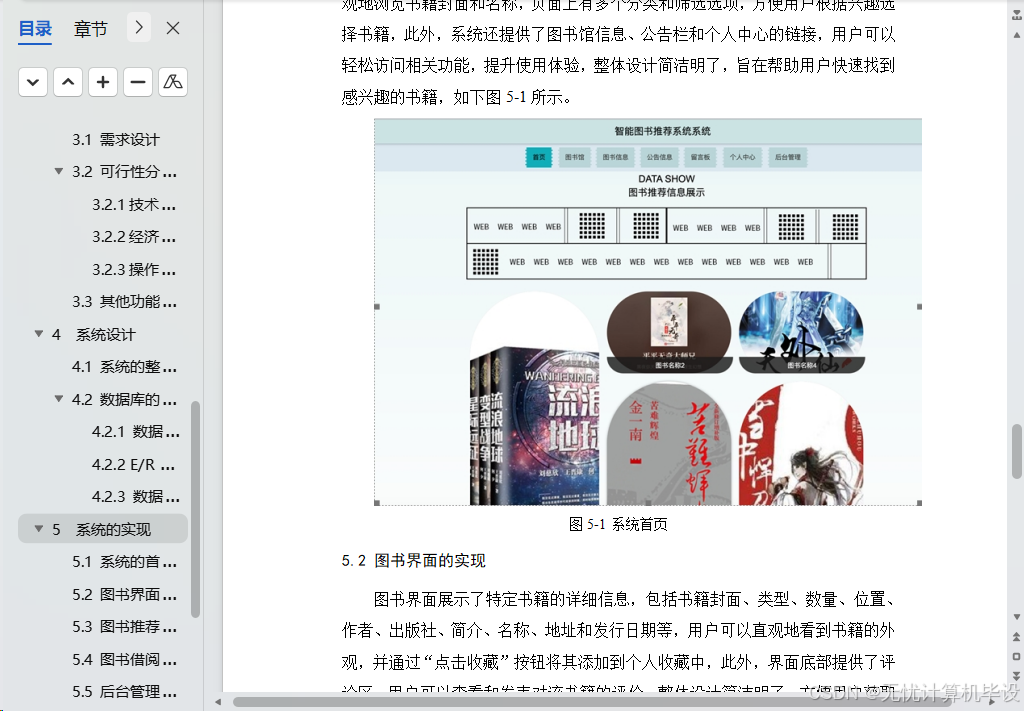Click 公告信息 in embedded screenshot nav

pos(659,157)
